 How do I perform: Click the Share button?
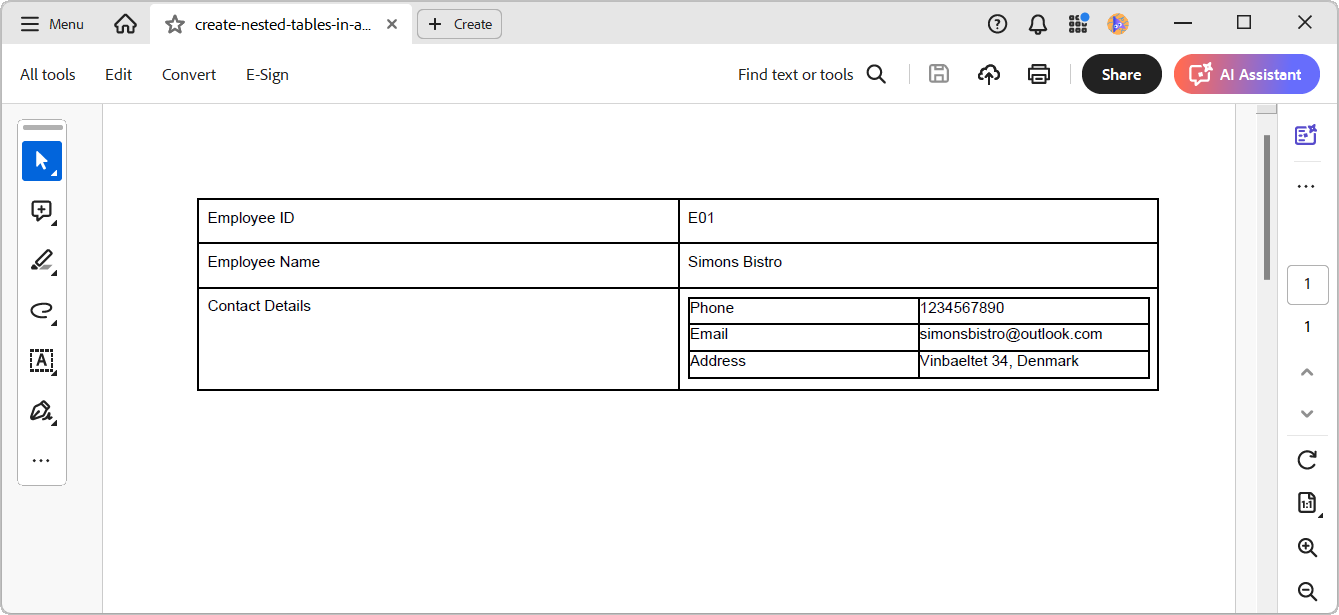(x=1122, y=74)
